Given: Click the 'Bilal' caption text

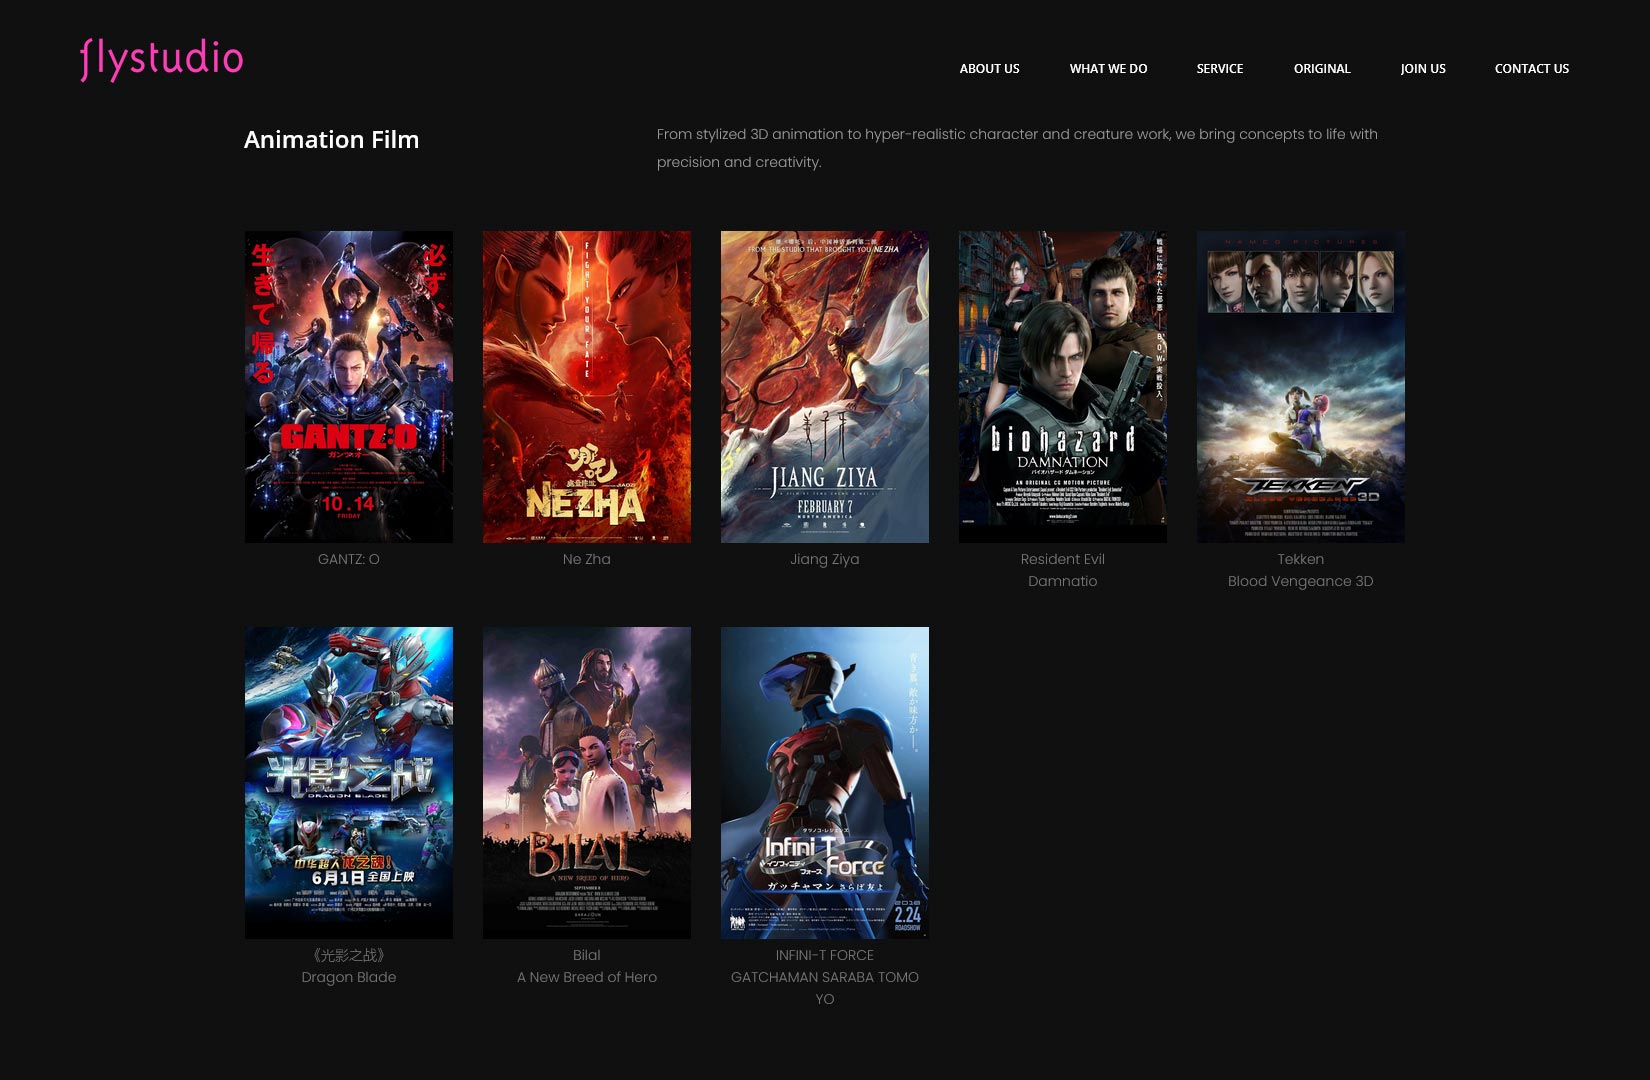Looking at the screenshot, I should pos(587,955).
